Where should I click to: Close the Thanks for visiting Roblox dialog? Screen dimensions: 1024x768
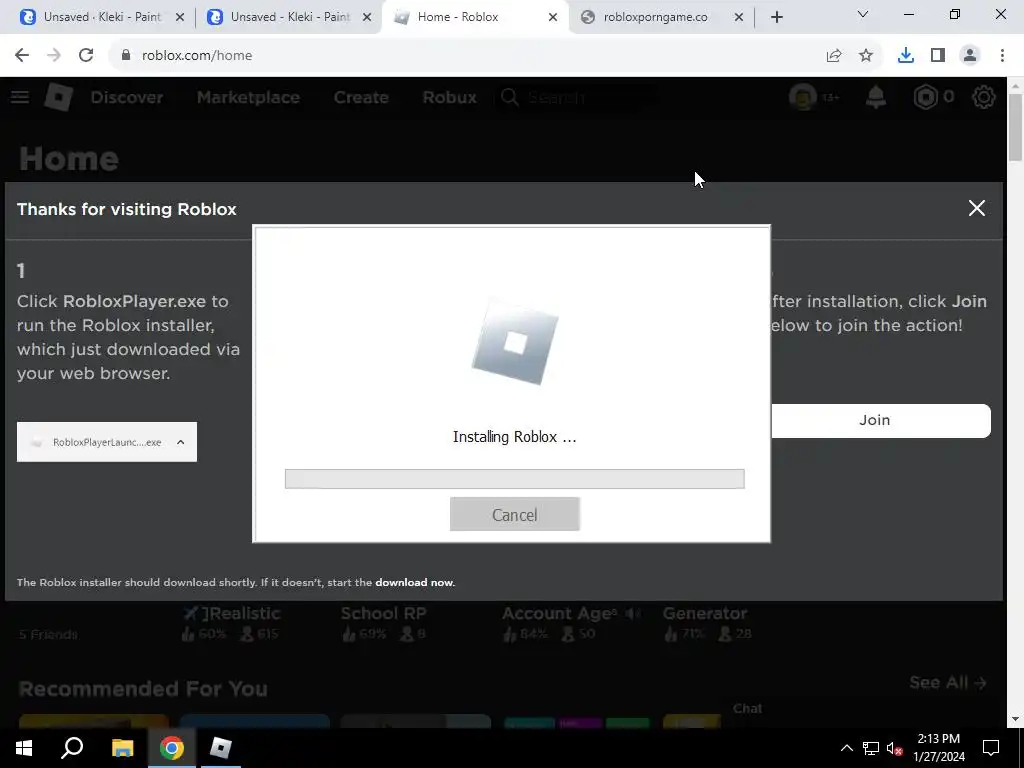click(x=976, y=208)
